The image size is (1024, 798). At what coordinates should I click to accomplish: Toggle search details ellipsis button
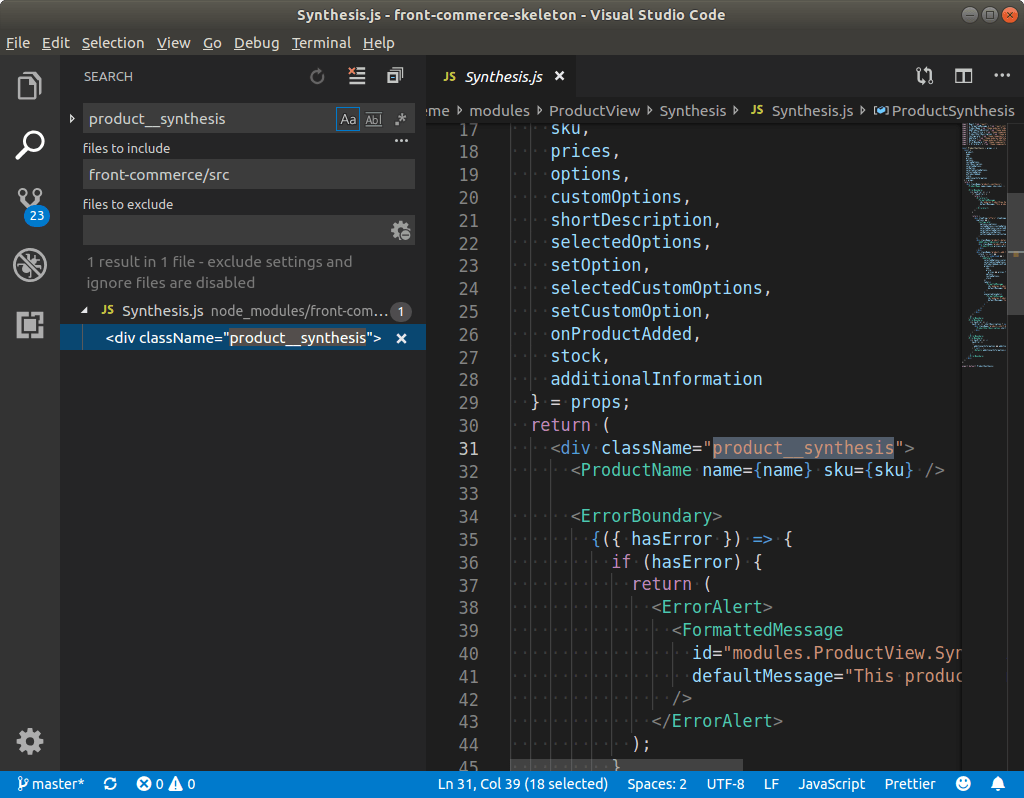[x=401, y=140]
